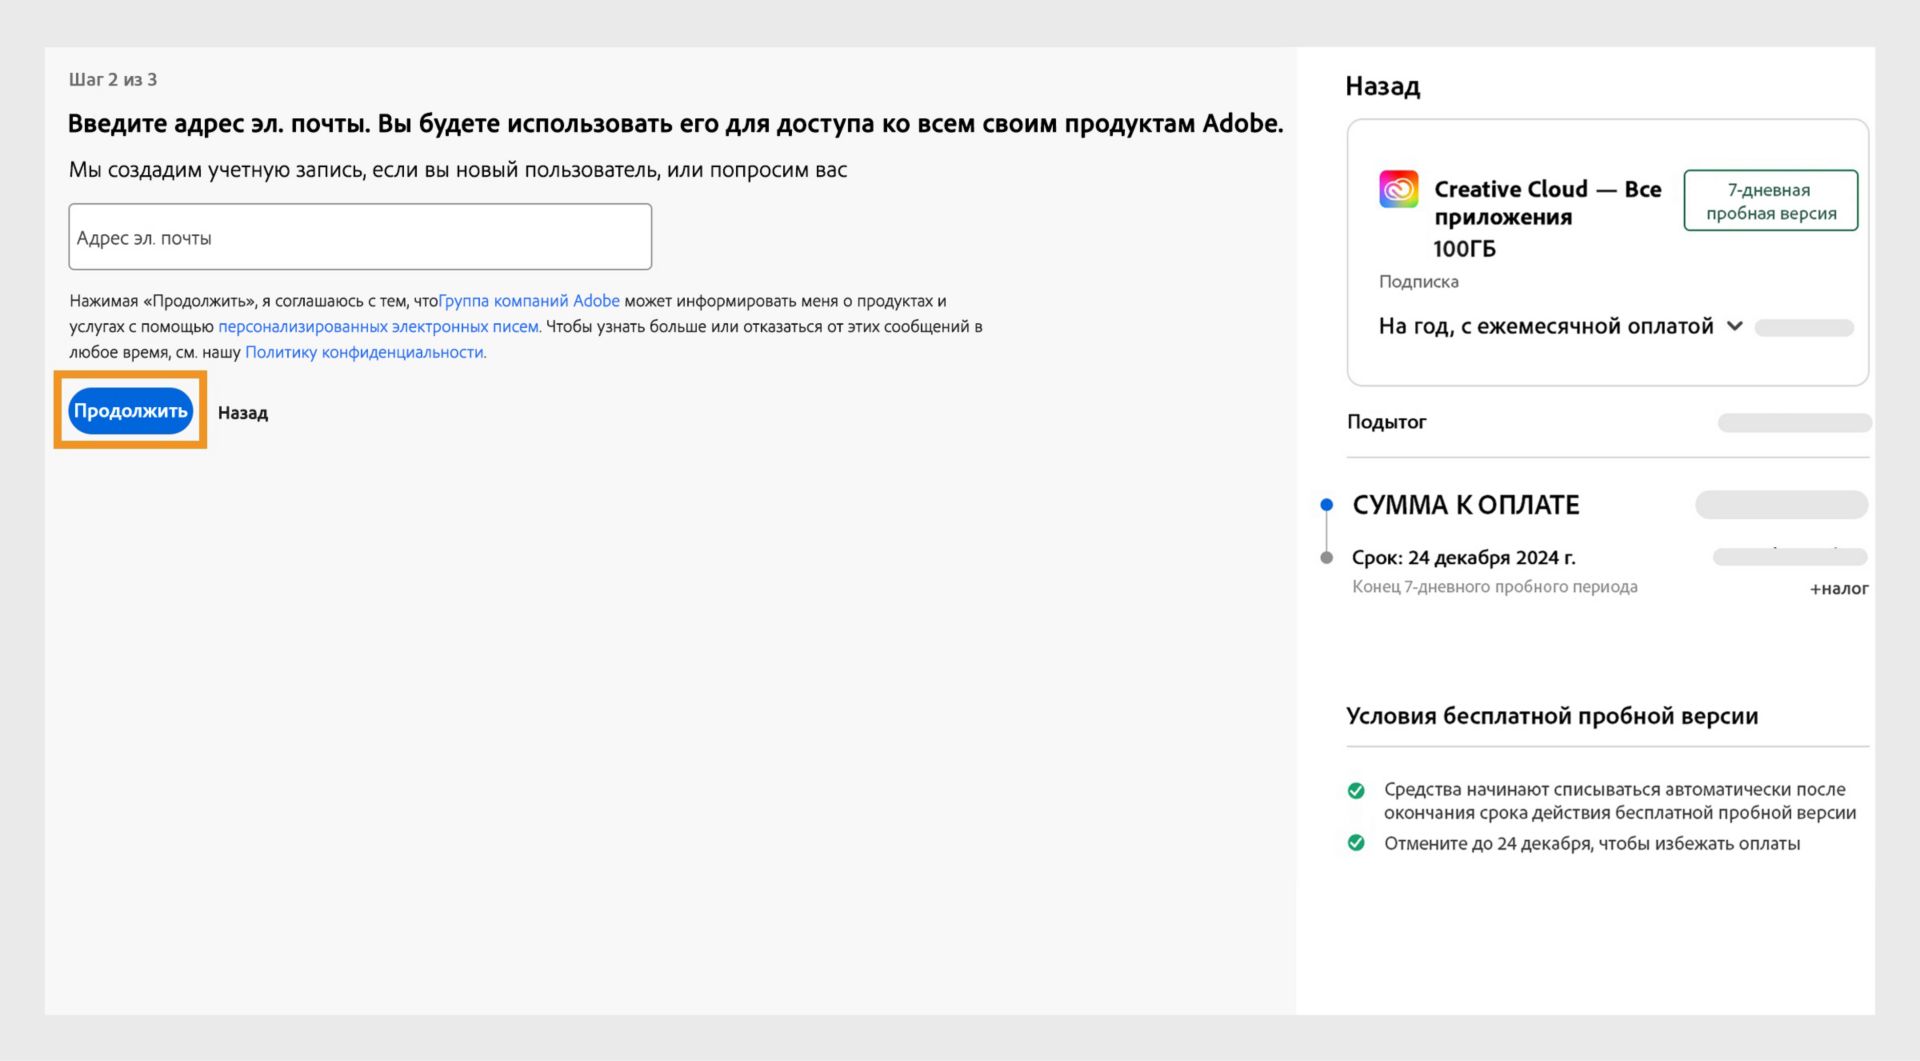Click the email address input field

[x=360, y=237]
